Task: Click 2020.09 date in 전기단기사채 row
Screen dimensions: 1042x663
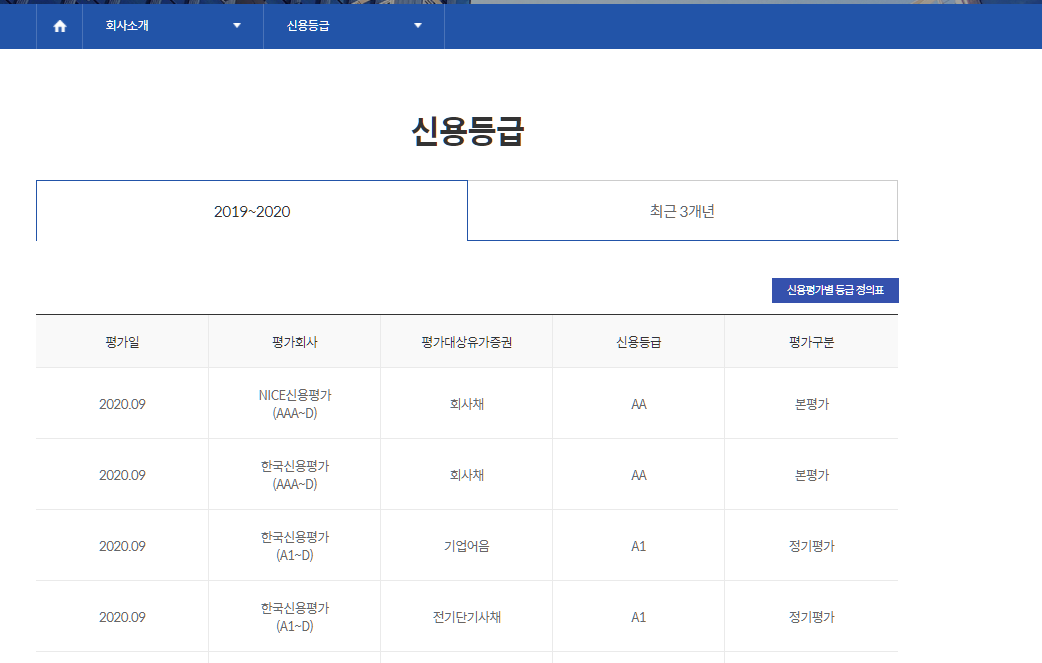Action: point(122,617)
